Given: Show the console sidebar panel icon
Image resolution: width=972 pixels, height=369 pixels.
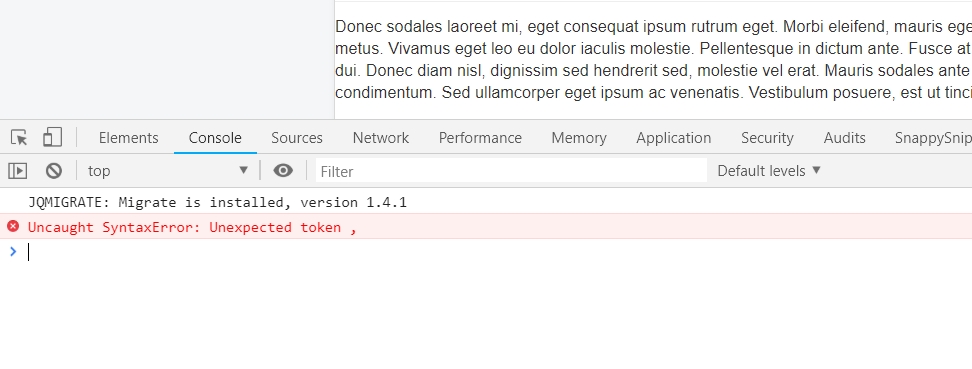Looking at the screenshot, I should coord(18,171).
